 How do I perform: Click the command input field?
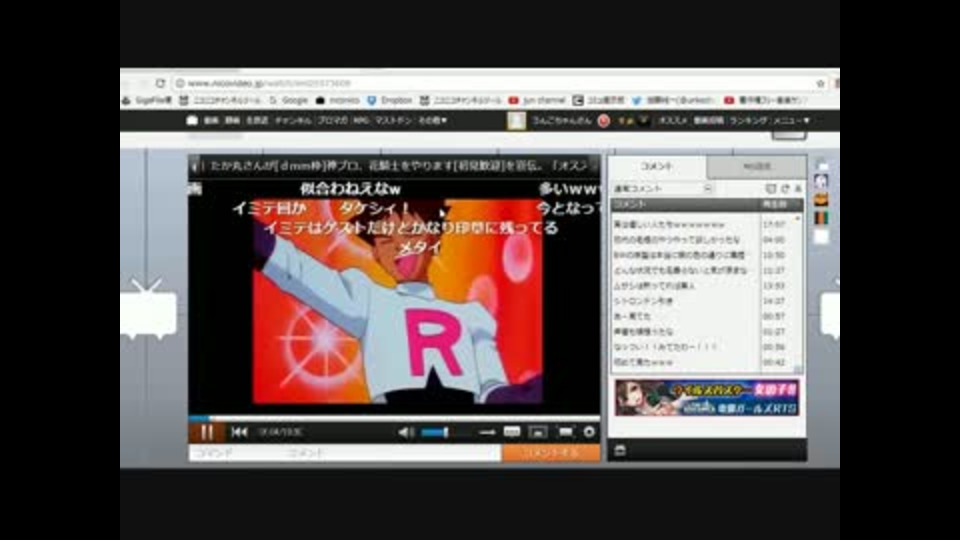coord(234,453)
